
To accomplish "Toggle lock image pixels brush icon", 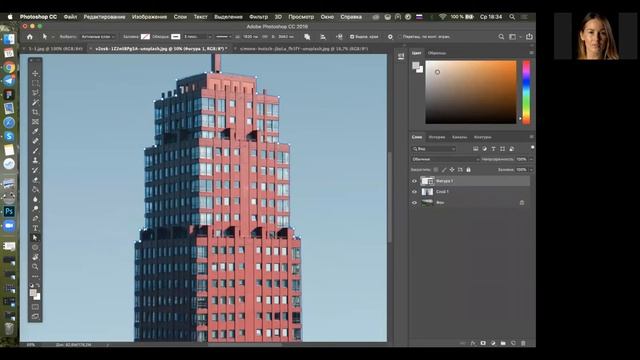I will [x=444, y=169].
